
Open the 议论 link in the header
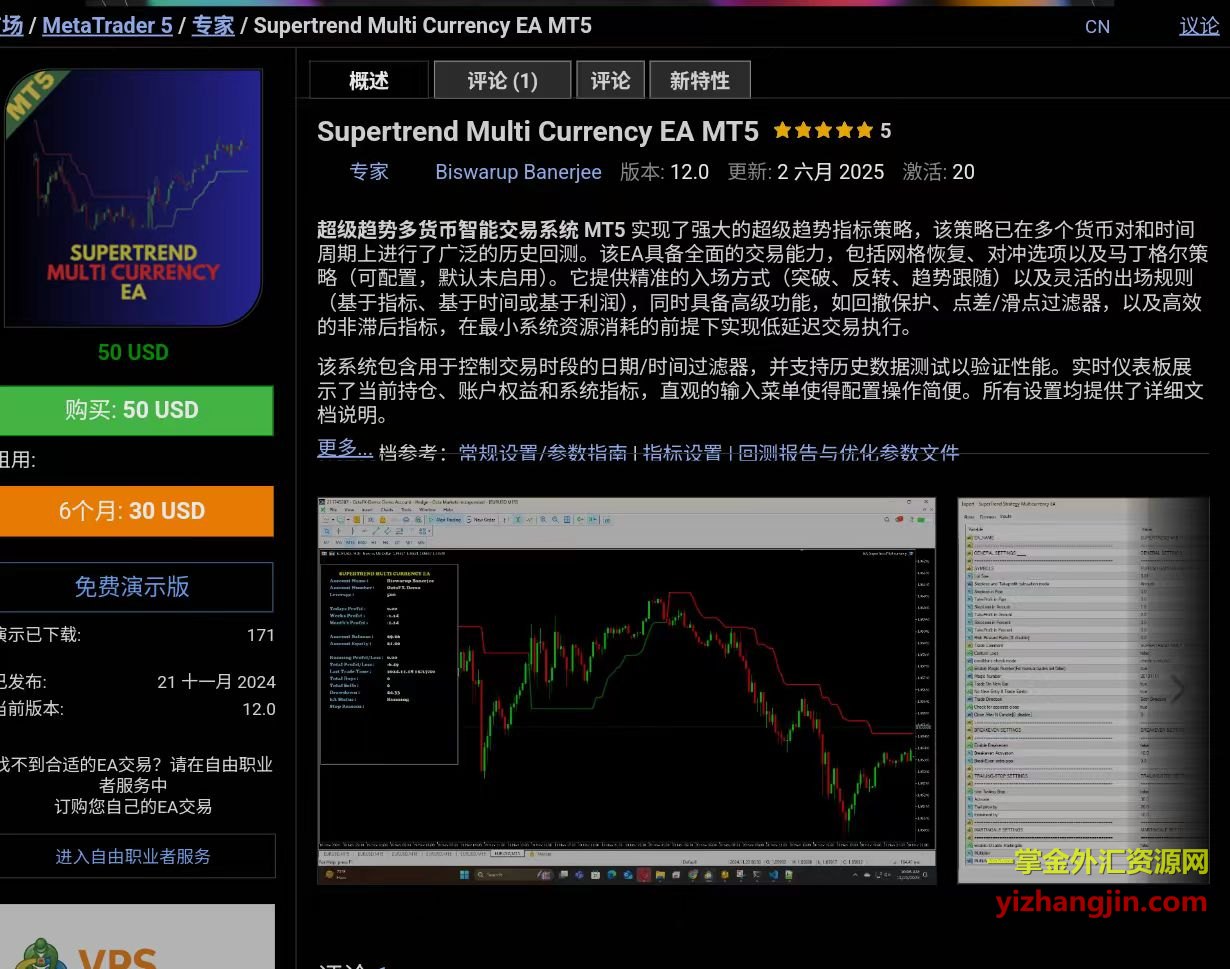point(1199,26)
